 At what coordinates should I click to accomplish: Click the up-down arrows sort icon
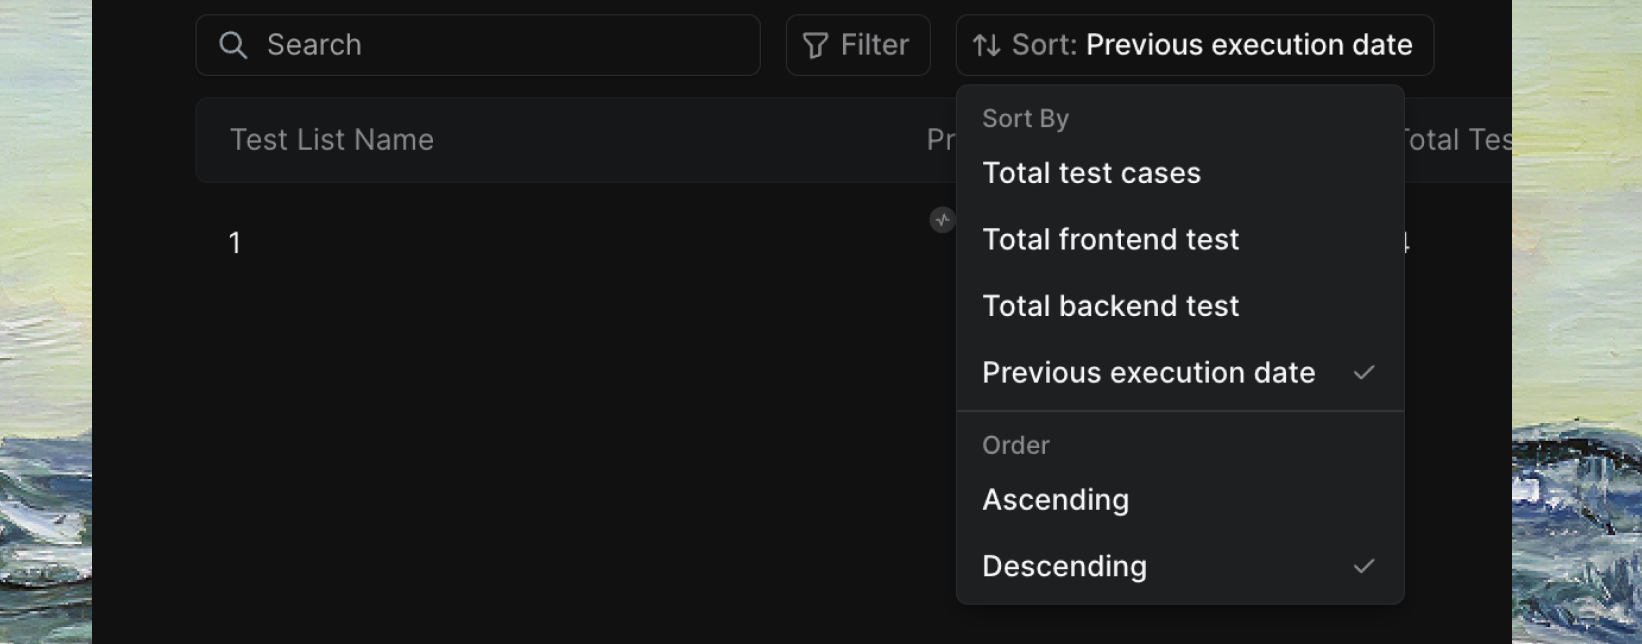tap(987, 45)
